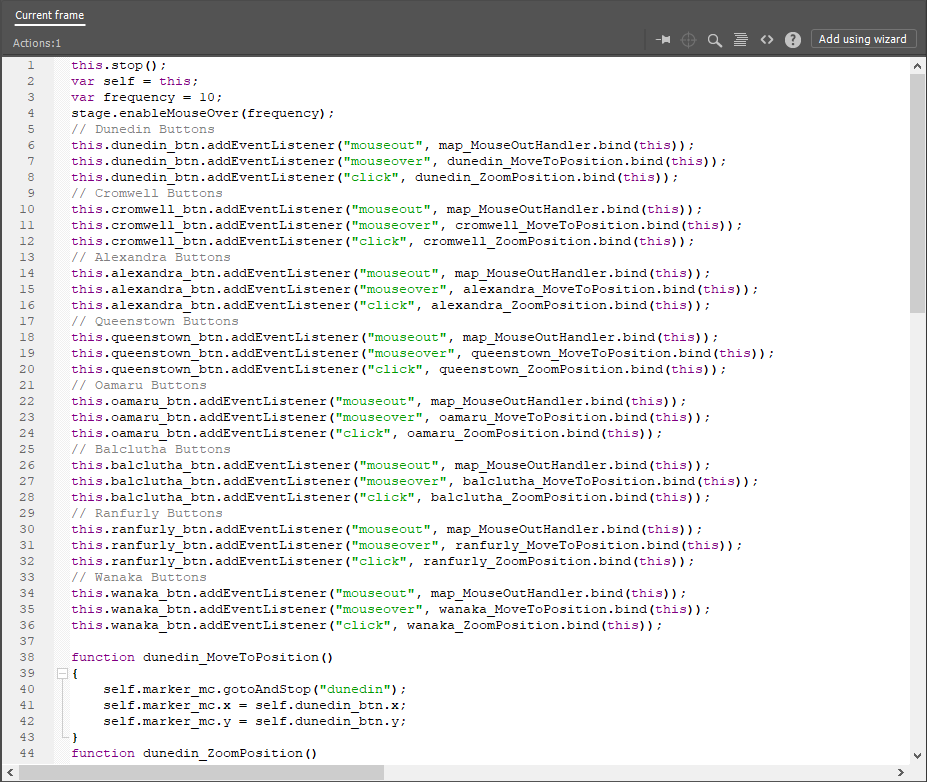Viewport: 927px width, 782px height.
Task: Click wanaka_btn 'click' listener line
Action: pos(367,624)
